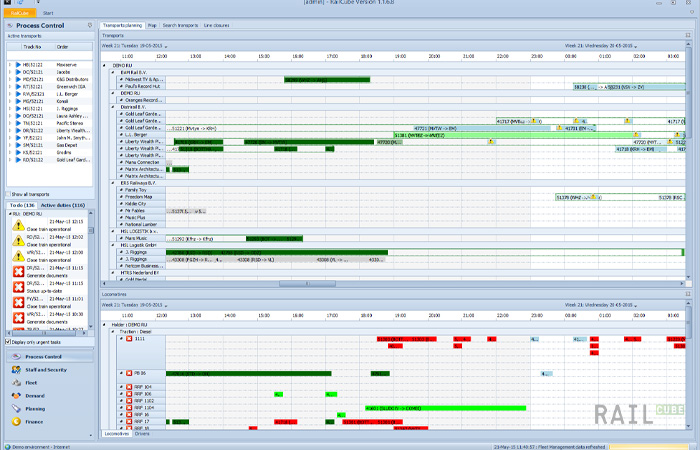Click the blue play icon for Gas Depot
Screen dimensions: 700x450
click(x=18, y=145)
